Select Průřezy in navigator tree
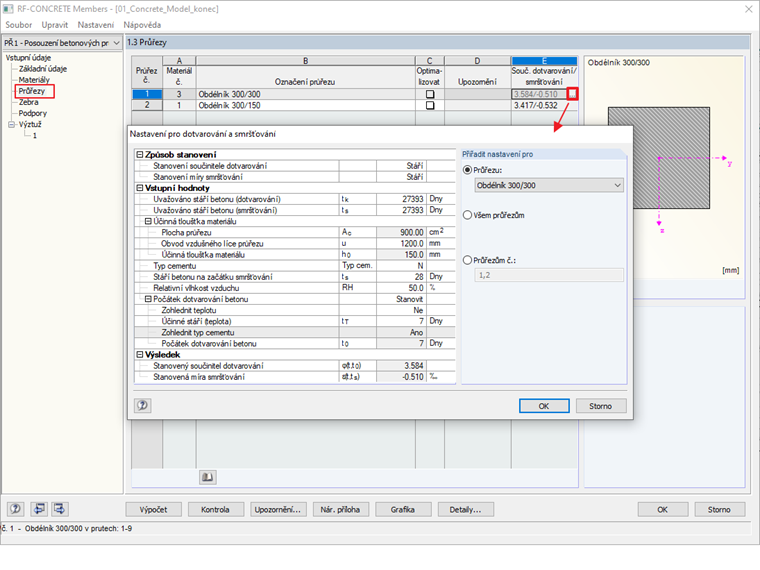760x570 pixels. (32, 91)
